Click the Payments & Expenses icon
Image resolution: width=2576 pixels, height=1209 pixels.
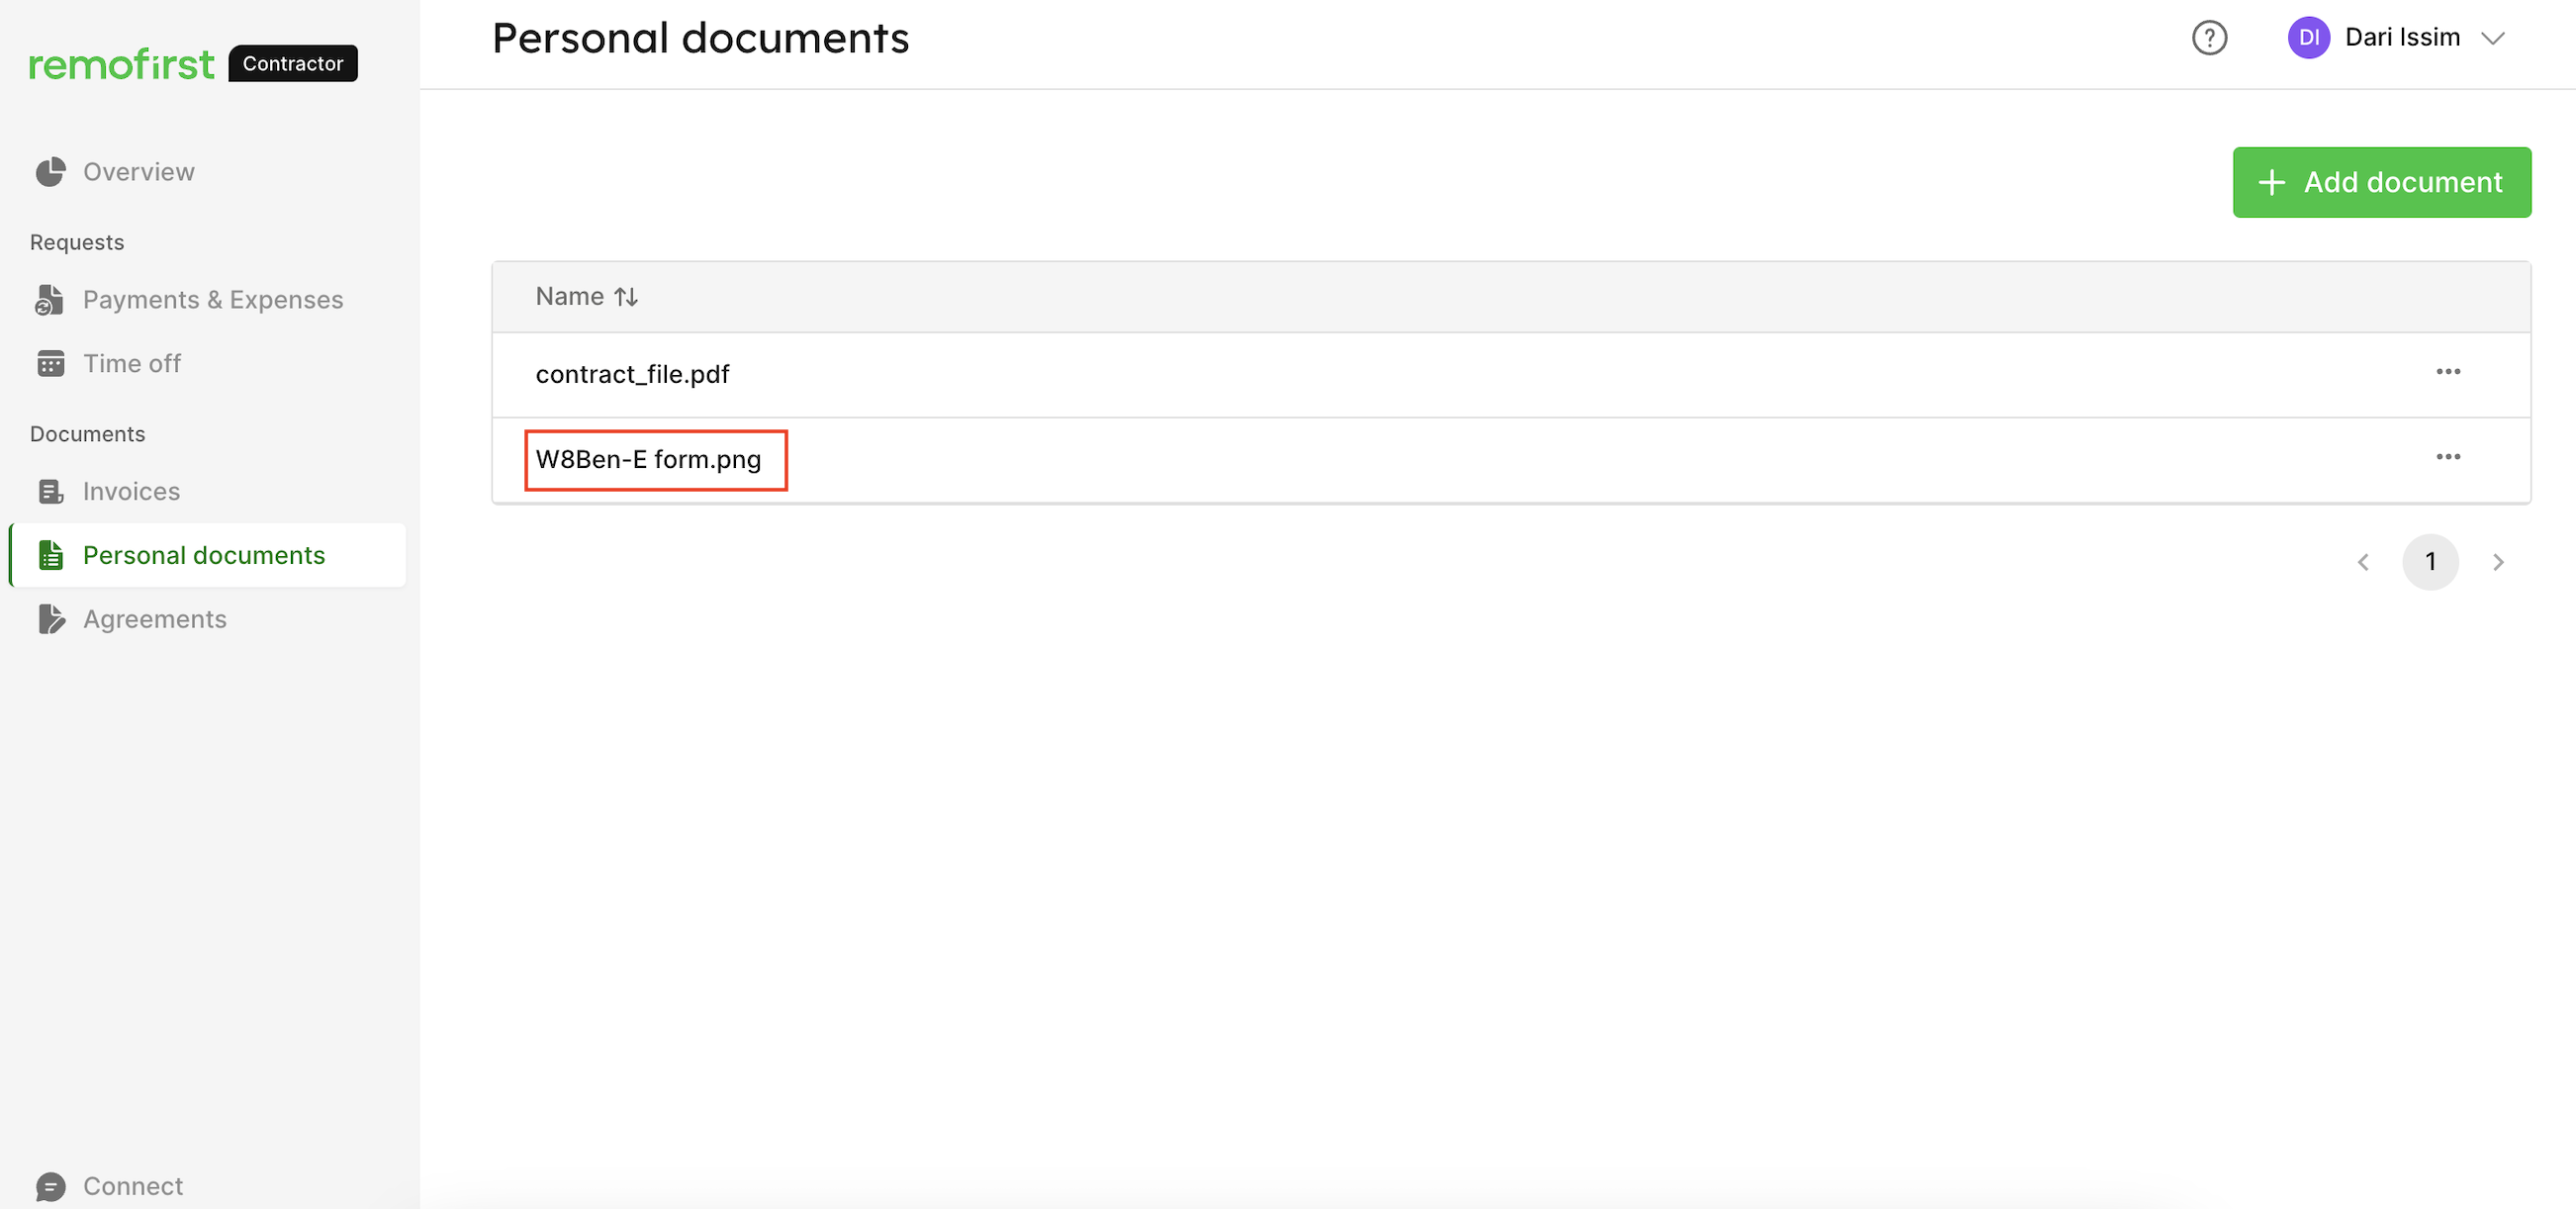(x=50, y=300)
